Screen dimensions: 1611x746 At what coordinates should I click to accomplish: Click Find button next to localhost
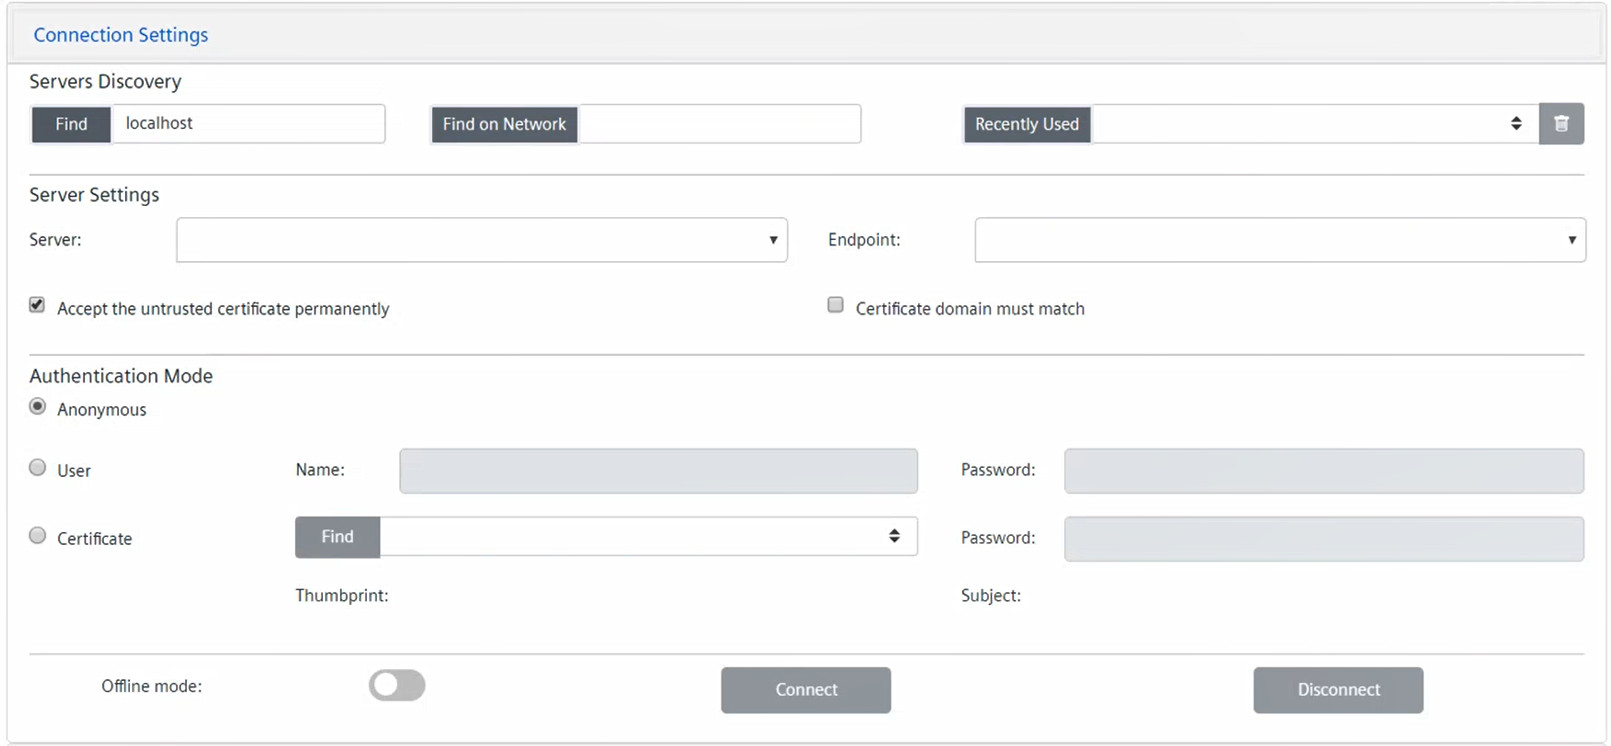pyautogui.click(x=71, y=124)
